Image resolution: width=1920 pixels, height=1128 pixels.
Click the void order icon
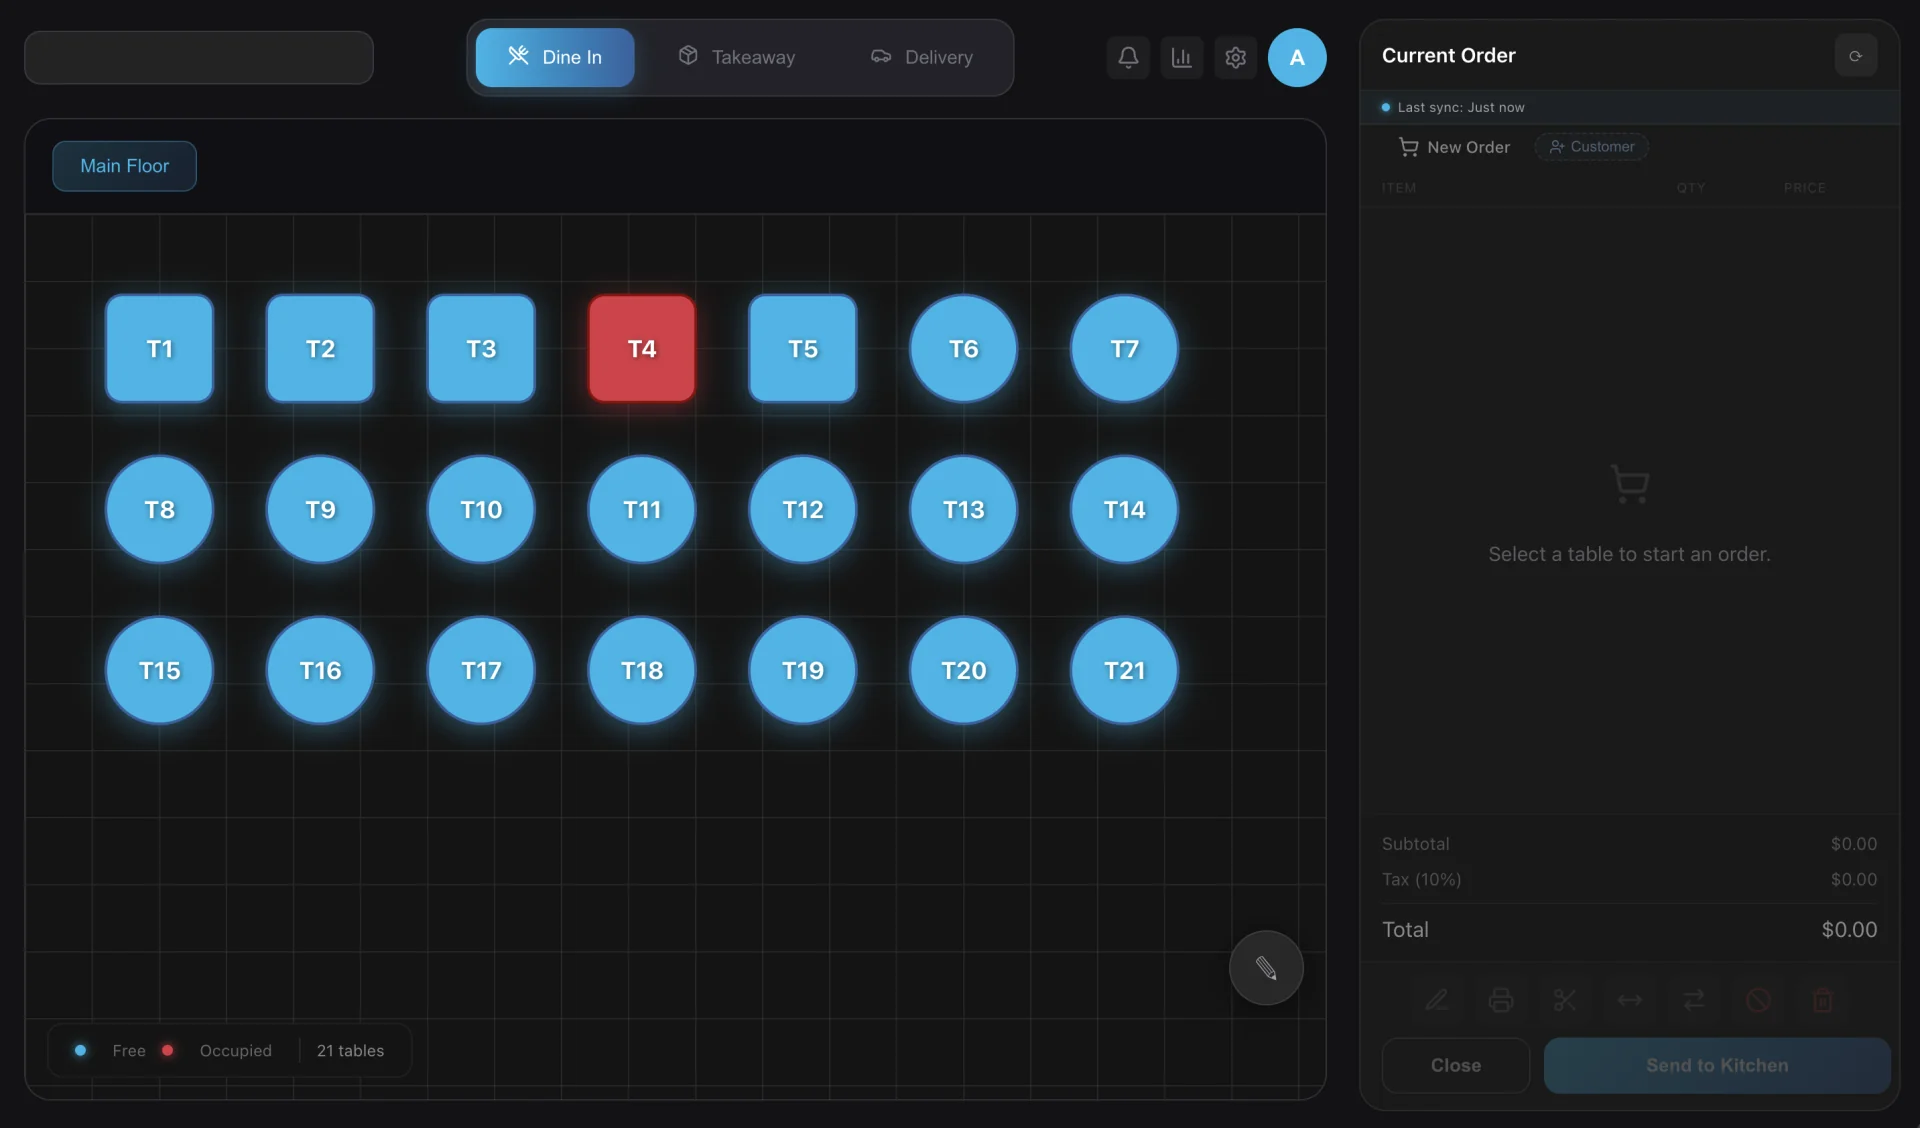(x=1758, y=999)
